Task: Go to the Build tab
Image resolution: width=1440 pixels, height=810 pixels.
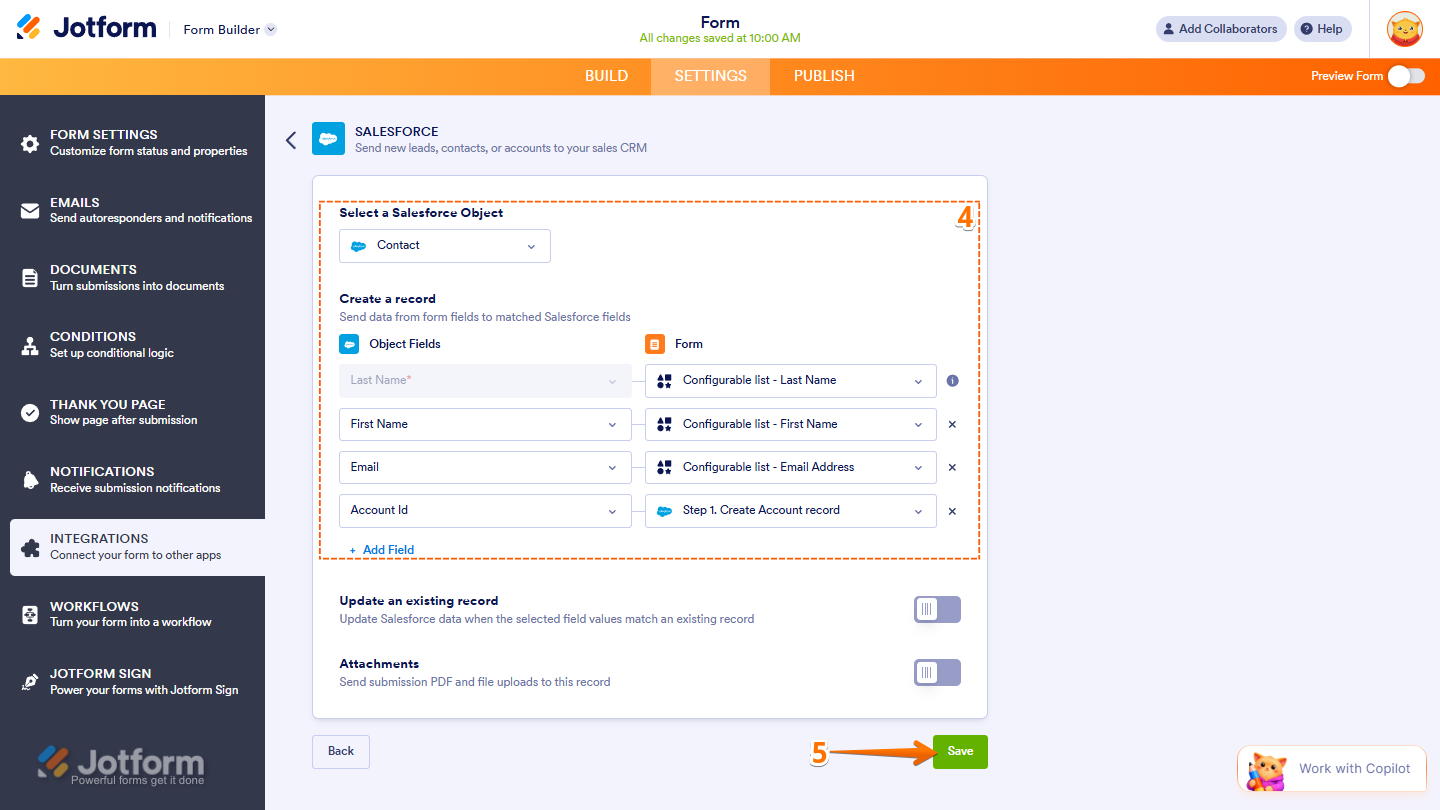Action: pos(606,76)
